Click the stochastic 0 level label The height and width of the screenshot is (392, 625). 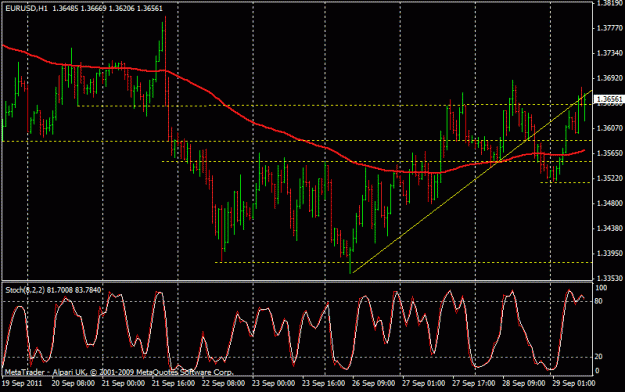coord(597,371)
